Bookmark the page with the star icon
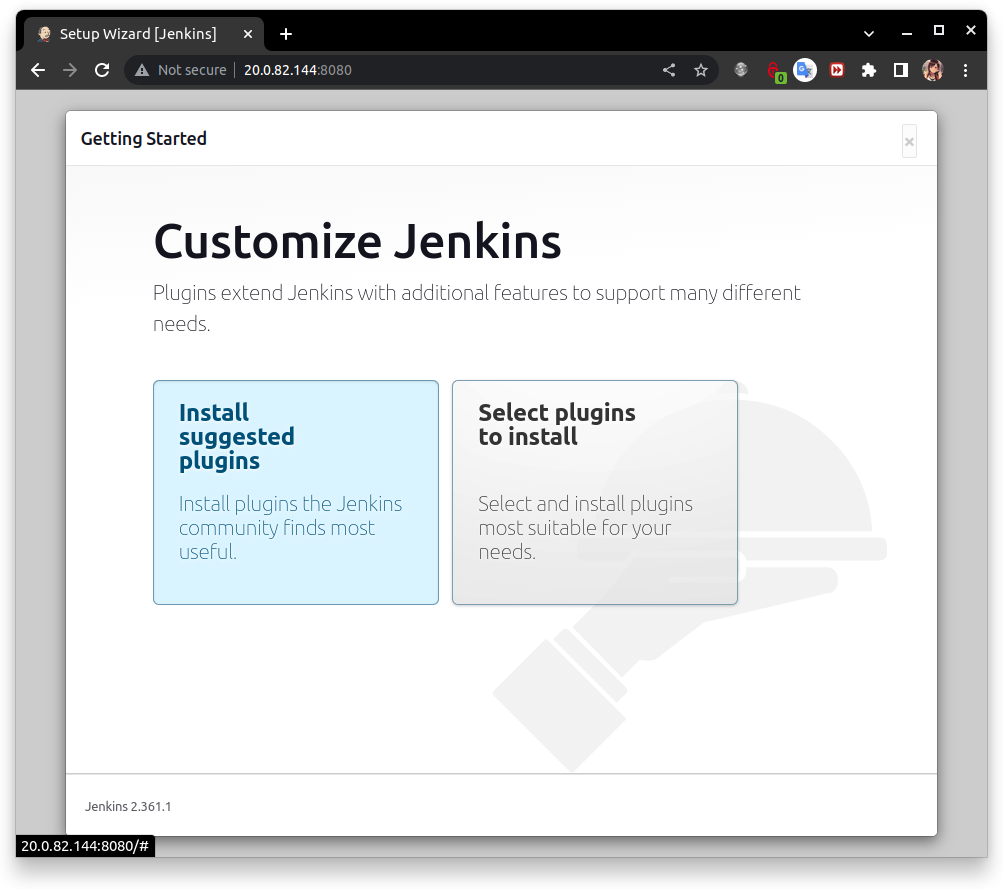Viewport: 1003px width, 889px height. coord(700,70)
